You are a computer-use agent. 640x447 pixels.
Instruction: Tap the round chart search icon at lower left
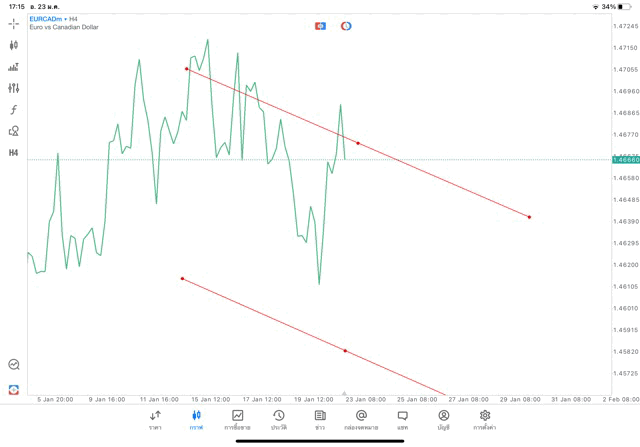point(14,365)
